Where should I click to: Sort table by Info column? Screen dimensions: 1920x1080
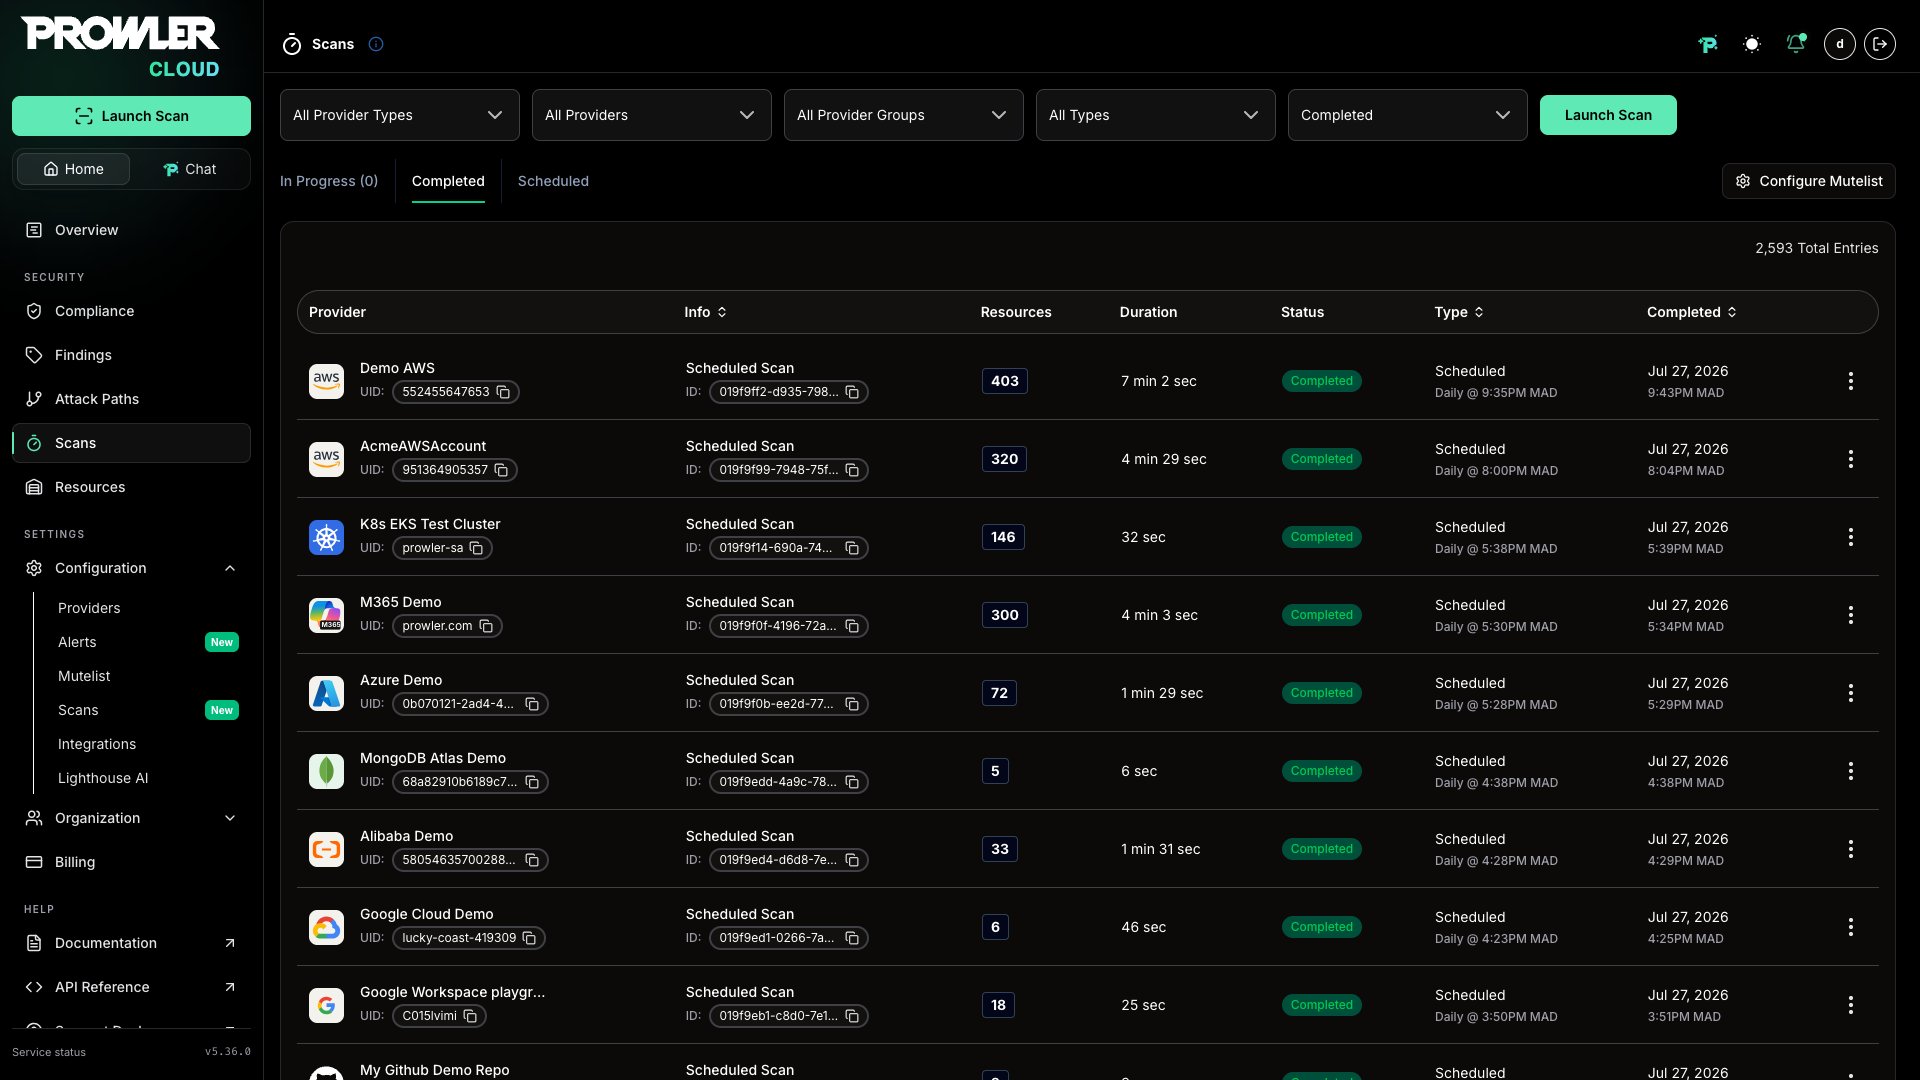click(706, 312)
